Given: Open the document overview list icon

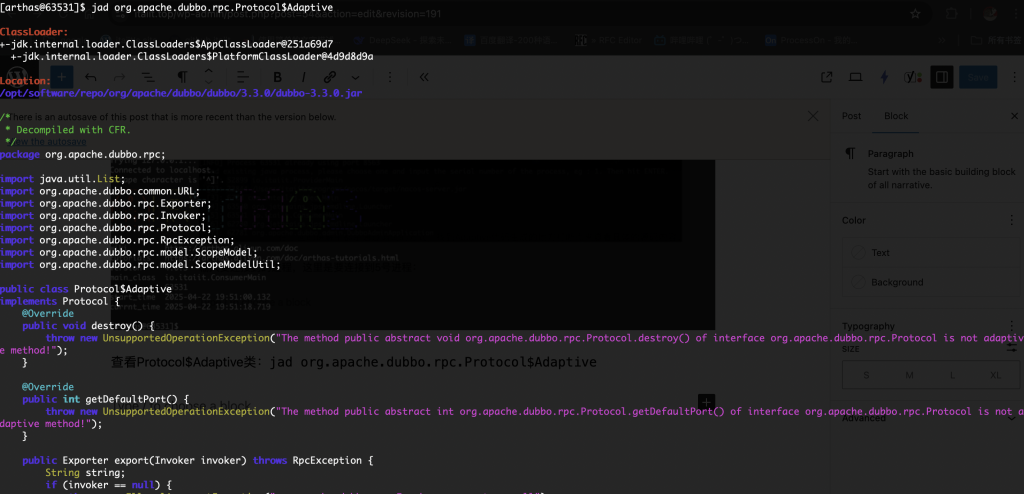Looking at the screenshot, I should [148, 77].
